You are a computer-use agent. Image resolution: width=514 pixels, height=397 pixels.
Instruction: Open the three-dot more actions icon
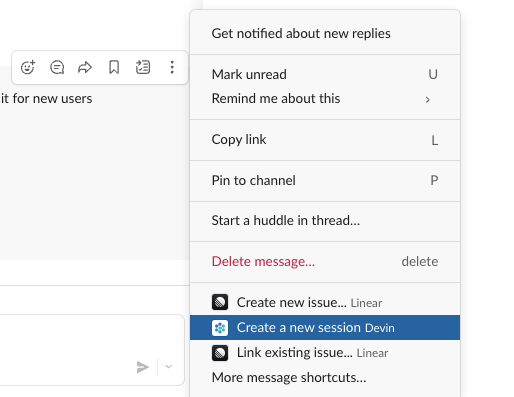coord(172,67)
